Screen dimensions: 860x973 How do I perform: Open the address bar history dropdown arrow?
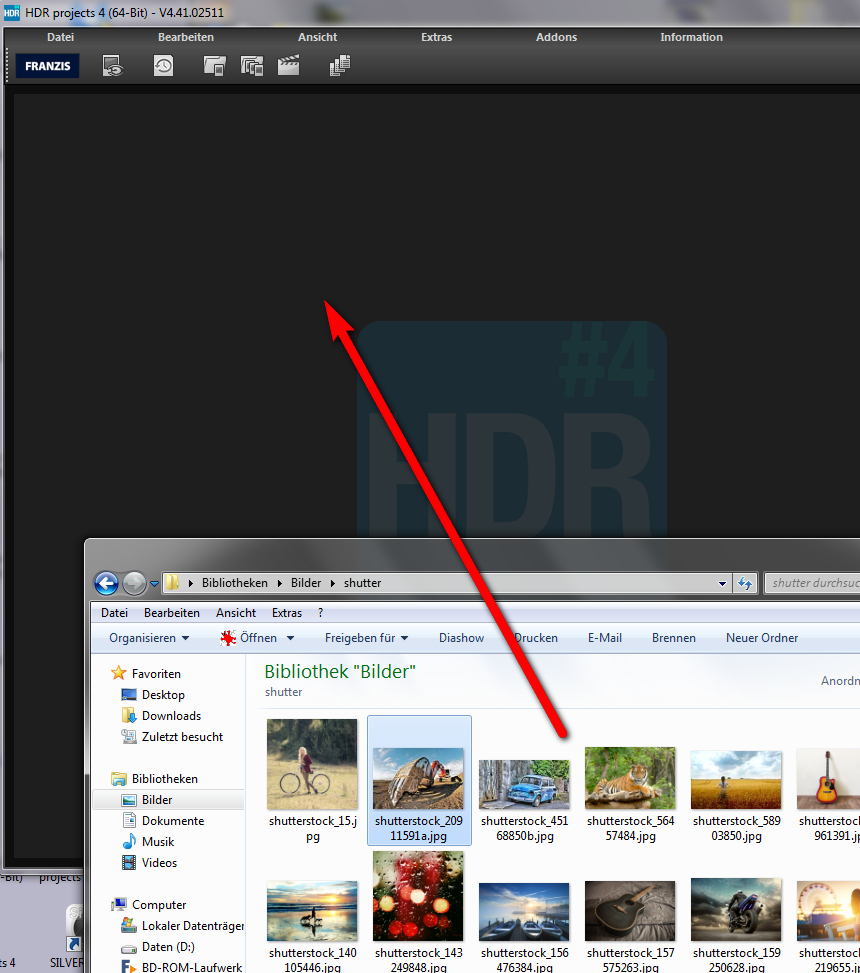click(x=722, y=583)
